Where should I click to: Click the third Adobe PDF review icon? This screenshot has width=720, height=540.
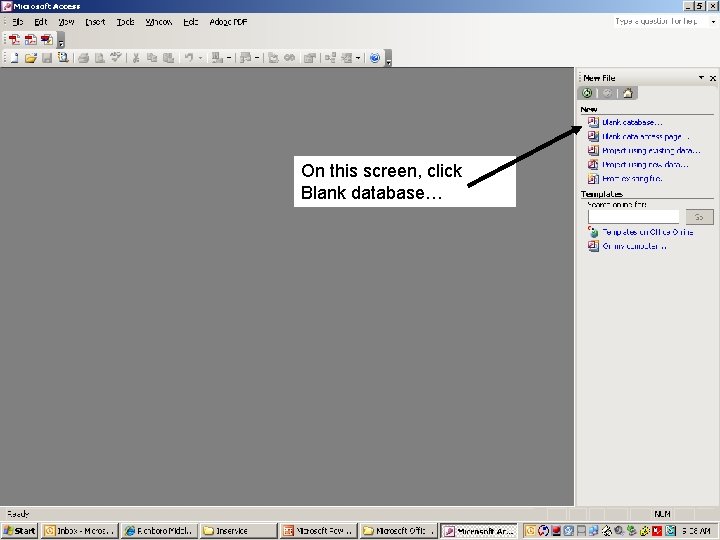47,39
